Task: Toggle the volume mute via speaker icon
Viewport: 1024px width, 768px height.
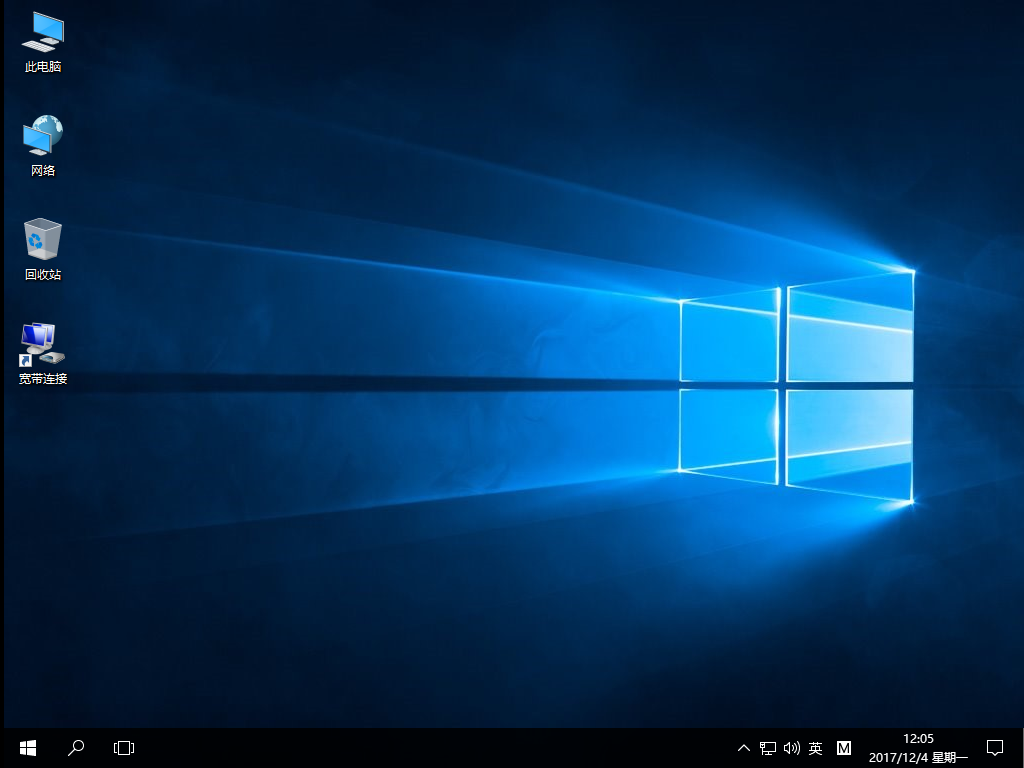Action: [x=792, y=747]
